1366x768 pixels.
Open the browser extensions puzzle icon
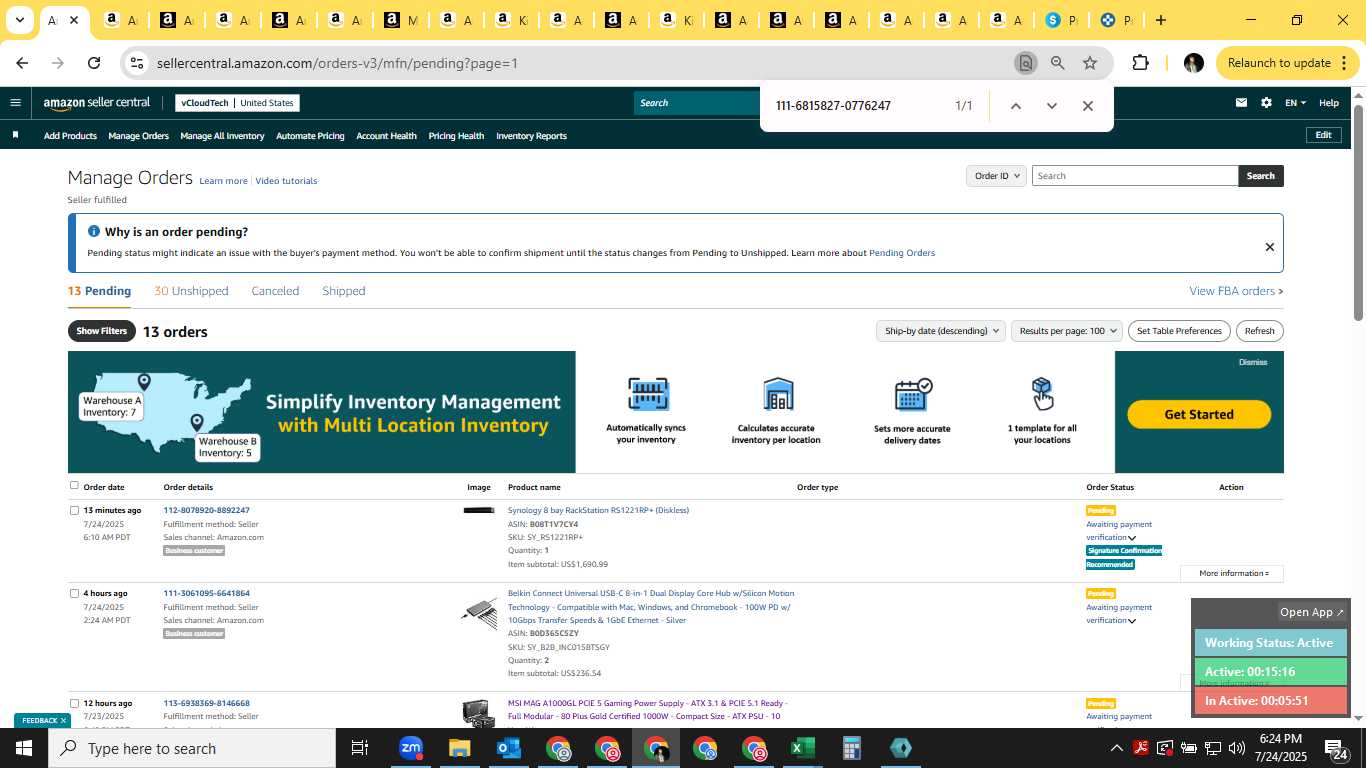click(x=1140, y=63)
